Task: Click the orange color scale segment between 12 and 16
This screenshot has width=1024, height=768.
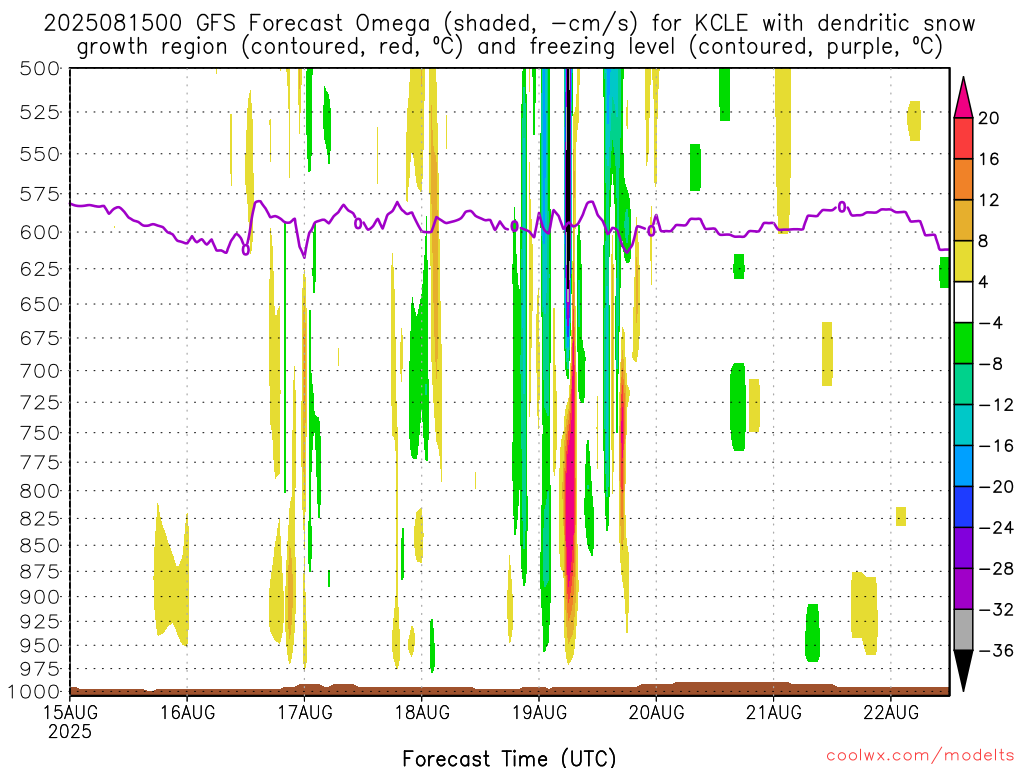Action: 963,180
